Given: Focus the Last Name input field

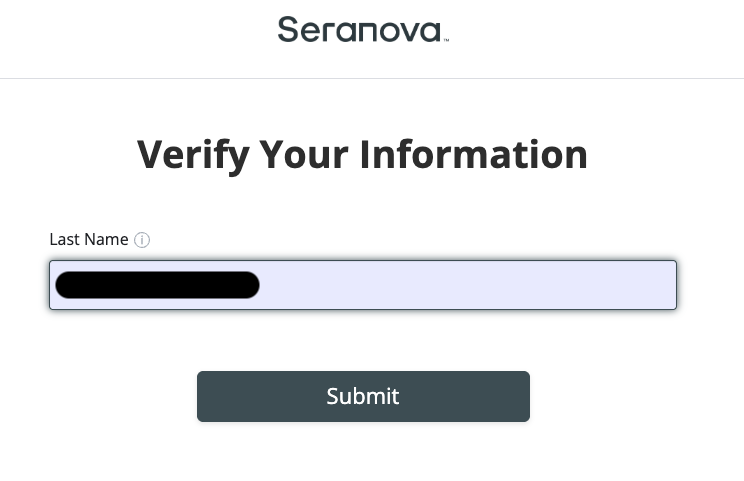Looking at the screenshot, I should [x=363, y=285].
